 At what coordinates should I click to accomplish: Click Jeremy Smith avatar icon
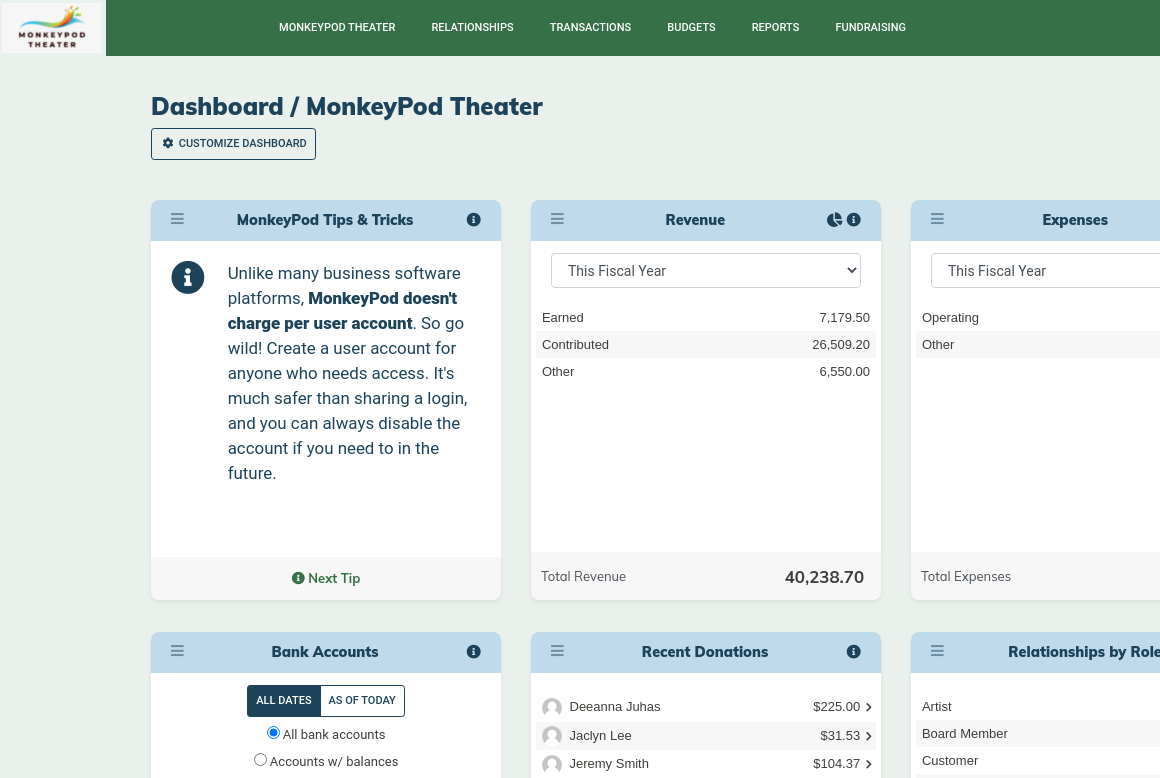pyautogui.click(x=552, y=764)
